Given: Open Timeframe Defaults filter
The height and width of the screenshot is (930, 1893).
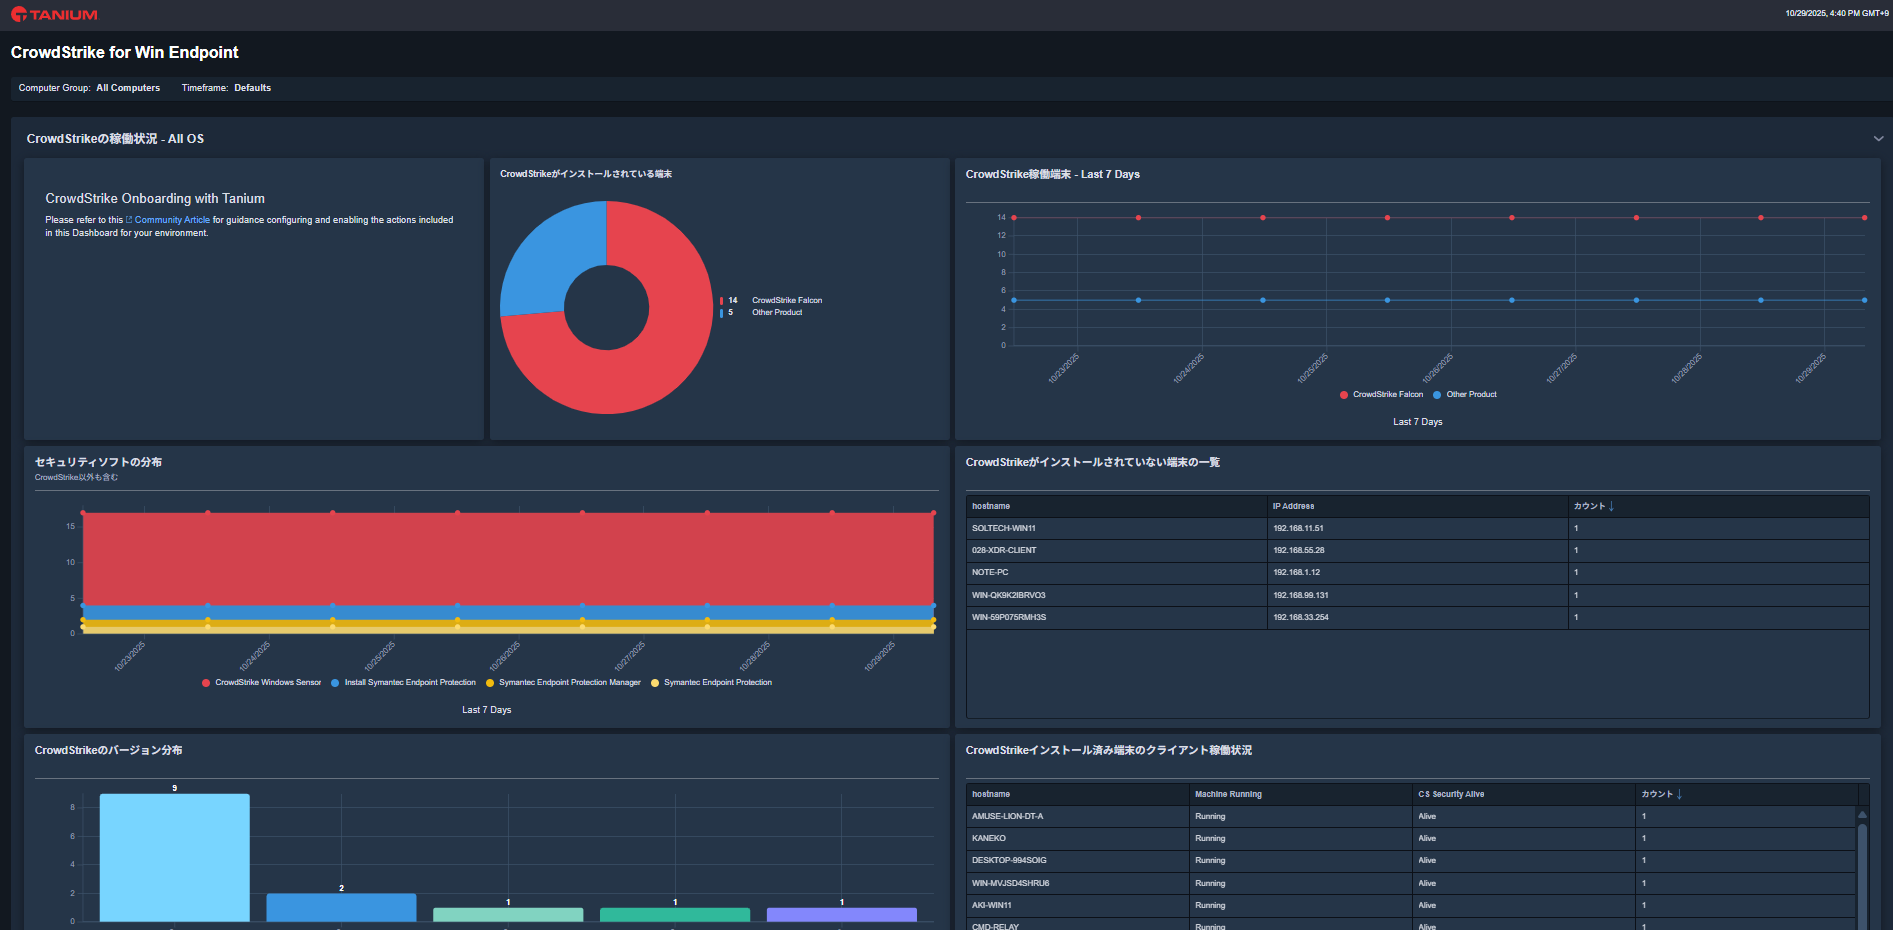Looking at the screenshot, I should 252,88.
